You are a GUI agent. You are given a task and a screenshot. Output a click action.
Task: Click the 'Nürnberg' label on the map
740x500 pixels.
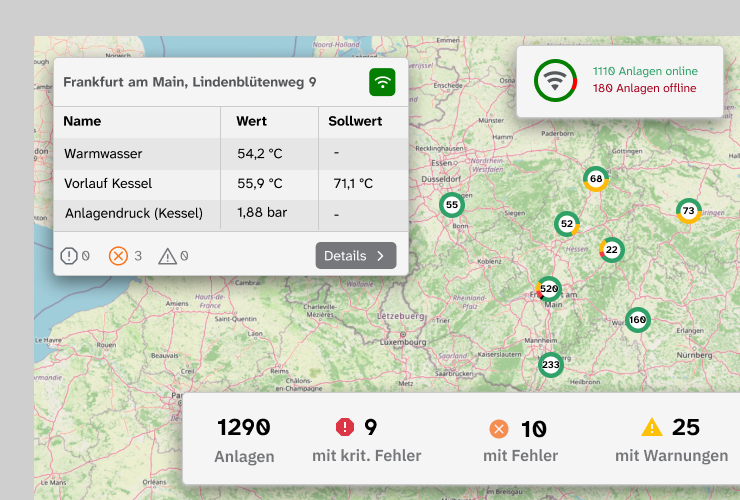pos(694,355)
